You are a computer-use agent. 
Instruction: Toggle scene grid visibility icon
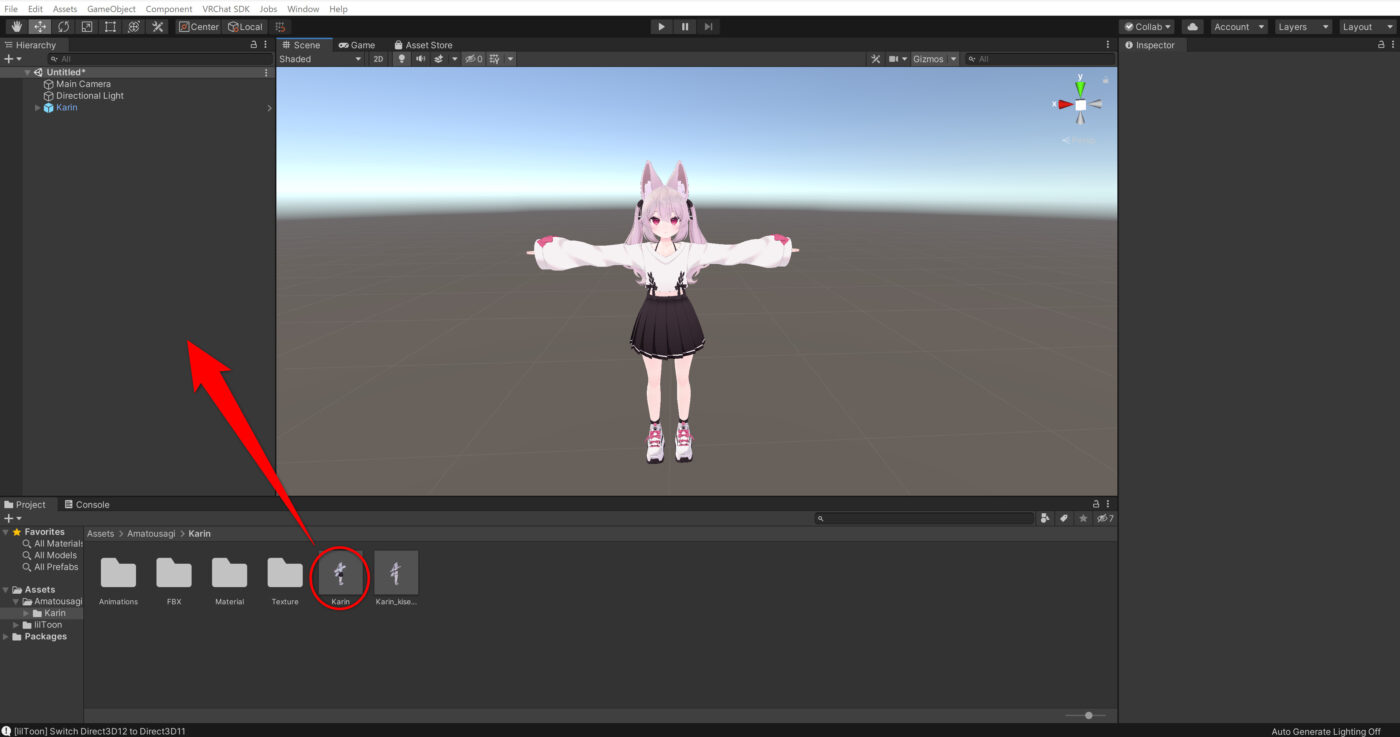[495, 59]
